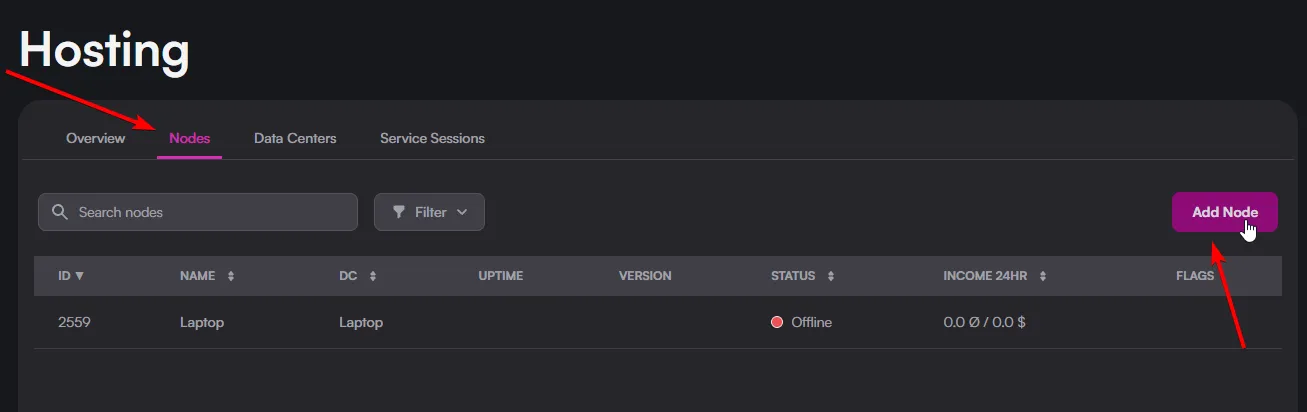Sort nodes by the NAME sort arrows
Screen dimensions: 1307x412
click(231, 276)
